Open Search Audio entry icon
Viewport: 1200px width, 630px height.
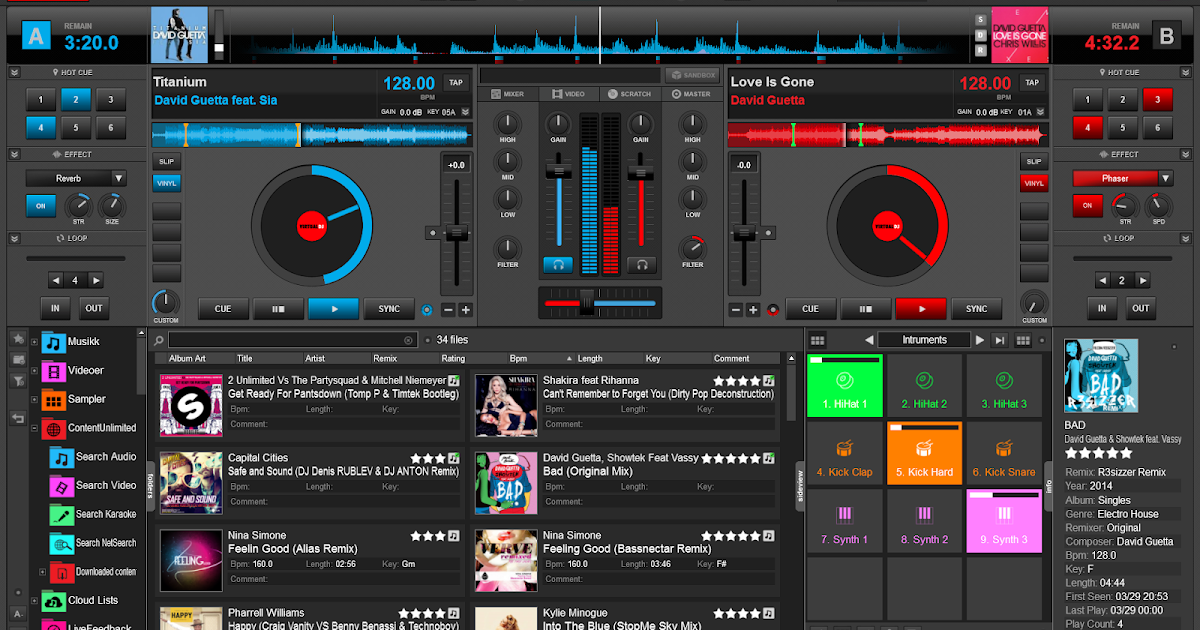coord(62,458)
